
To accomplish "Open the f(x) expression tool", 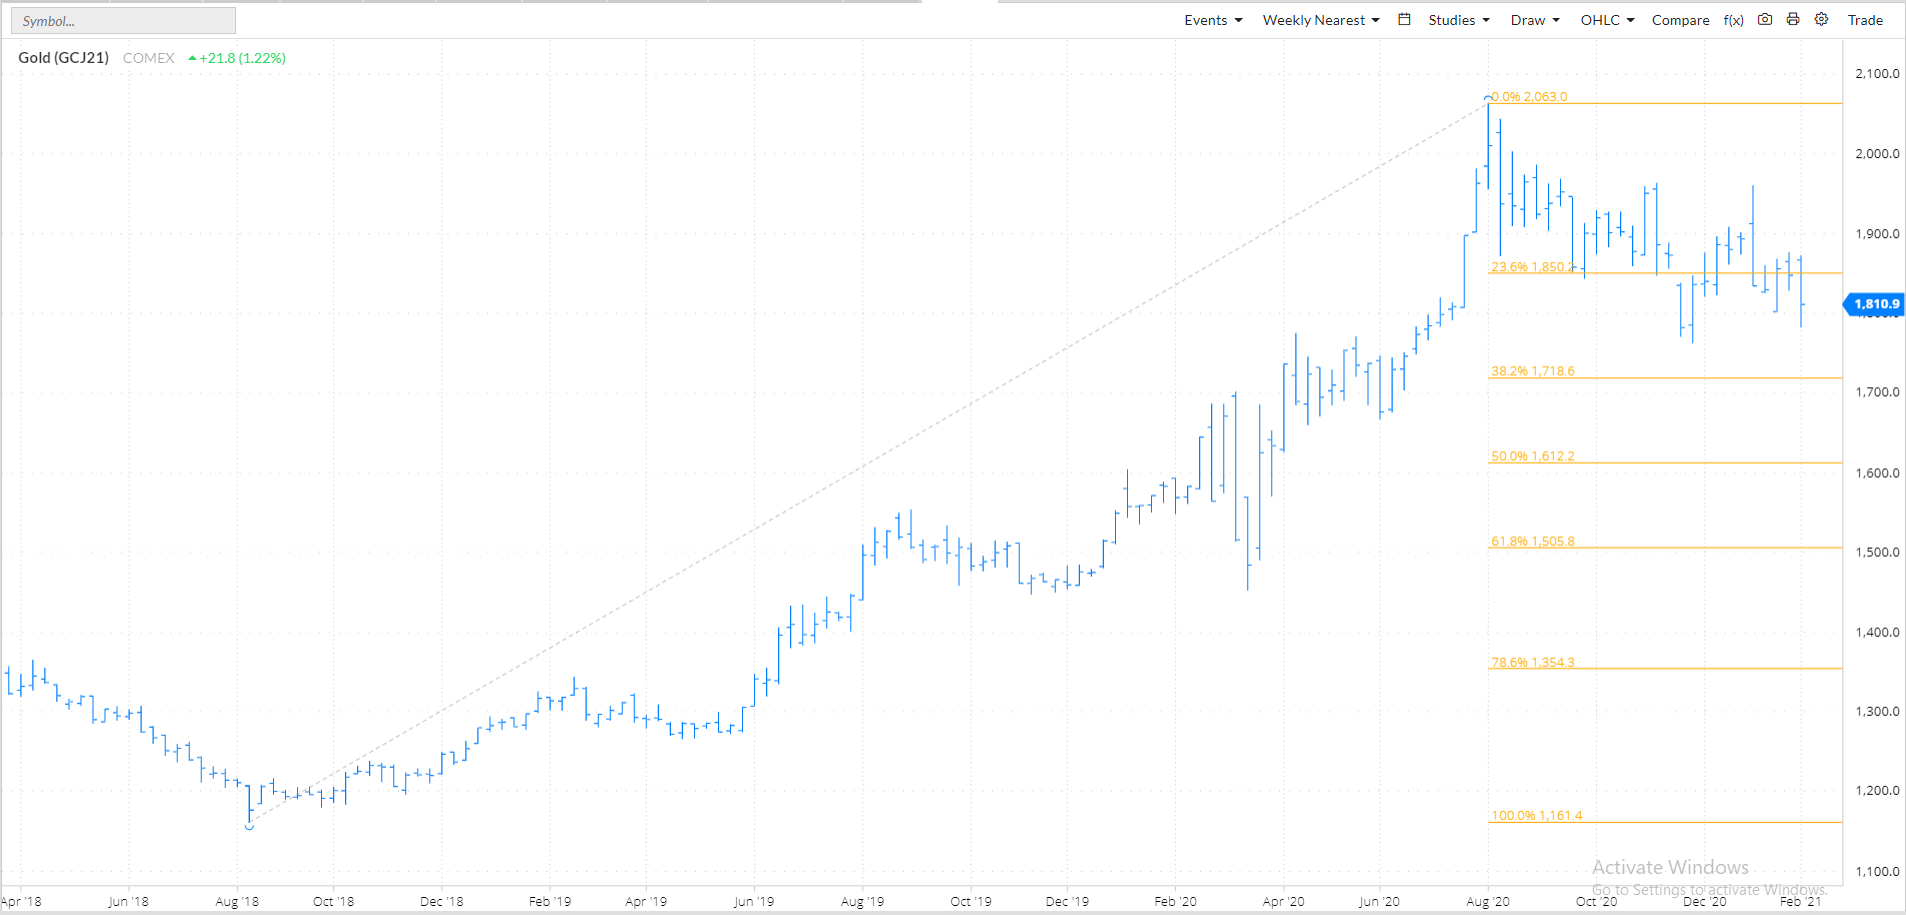I will [1734, 20].
